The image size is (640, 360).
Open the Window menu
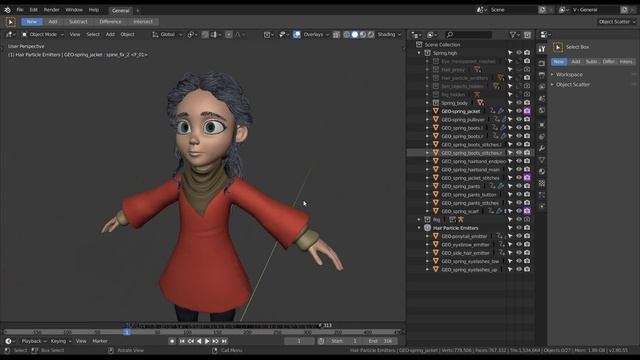[x=74, y=10]
